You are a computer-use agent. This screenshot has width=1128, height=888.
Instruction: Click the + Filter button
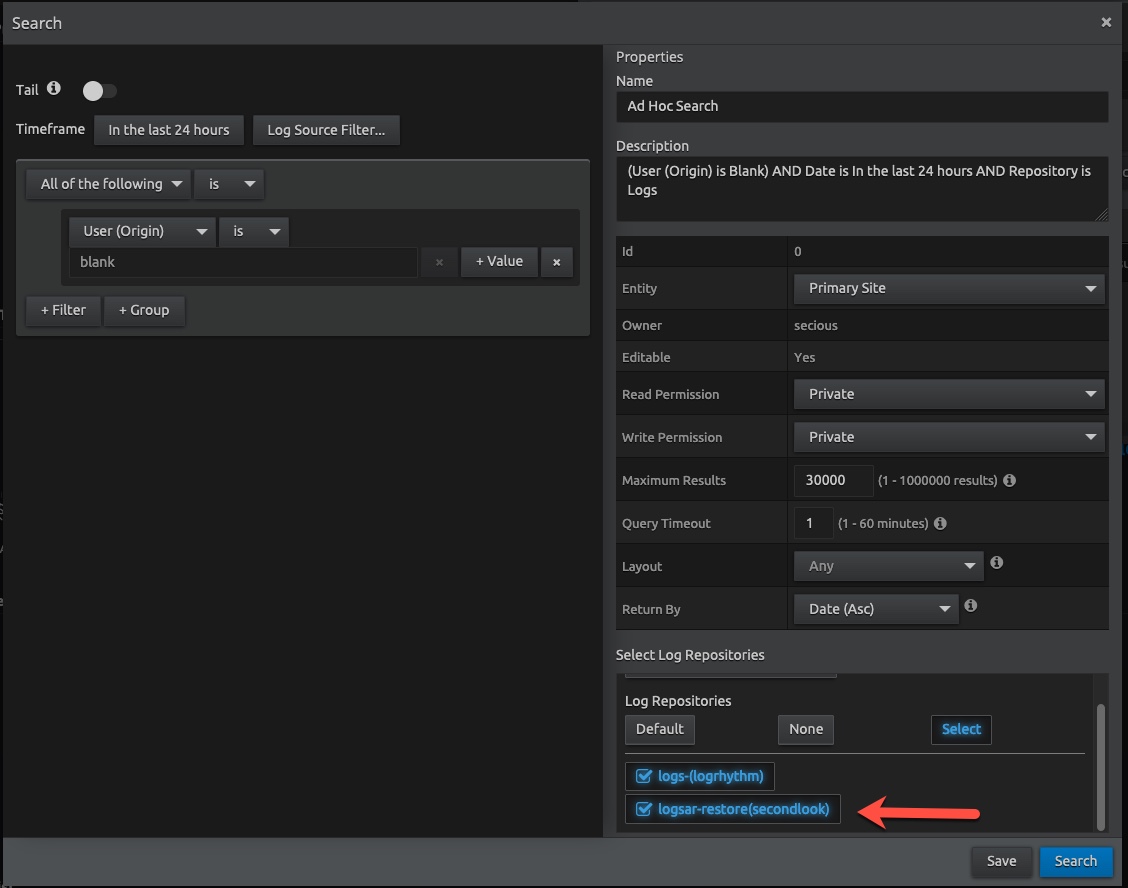[x=63, y=310]
